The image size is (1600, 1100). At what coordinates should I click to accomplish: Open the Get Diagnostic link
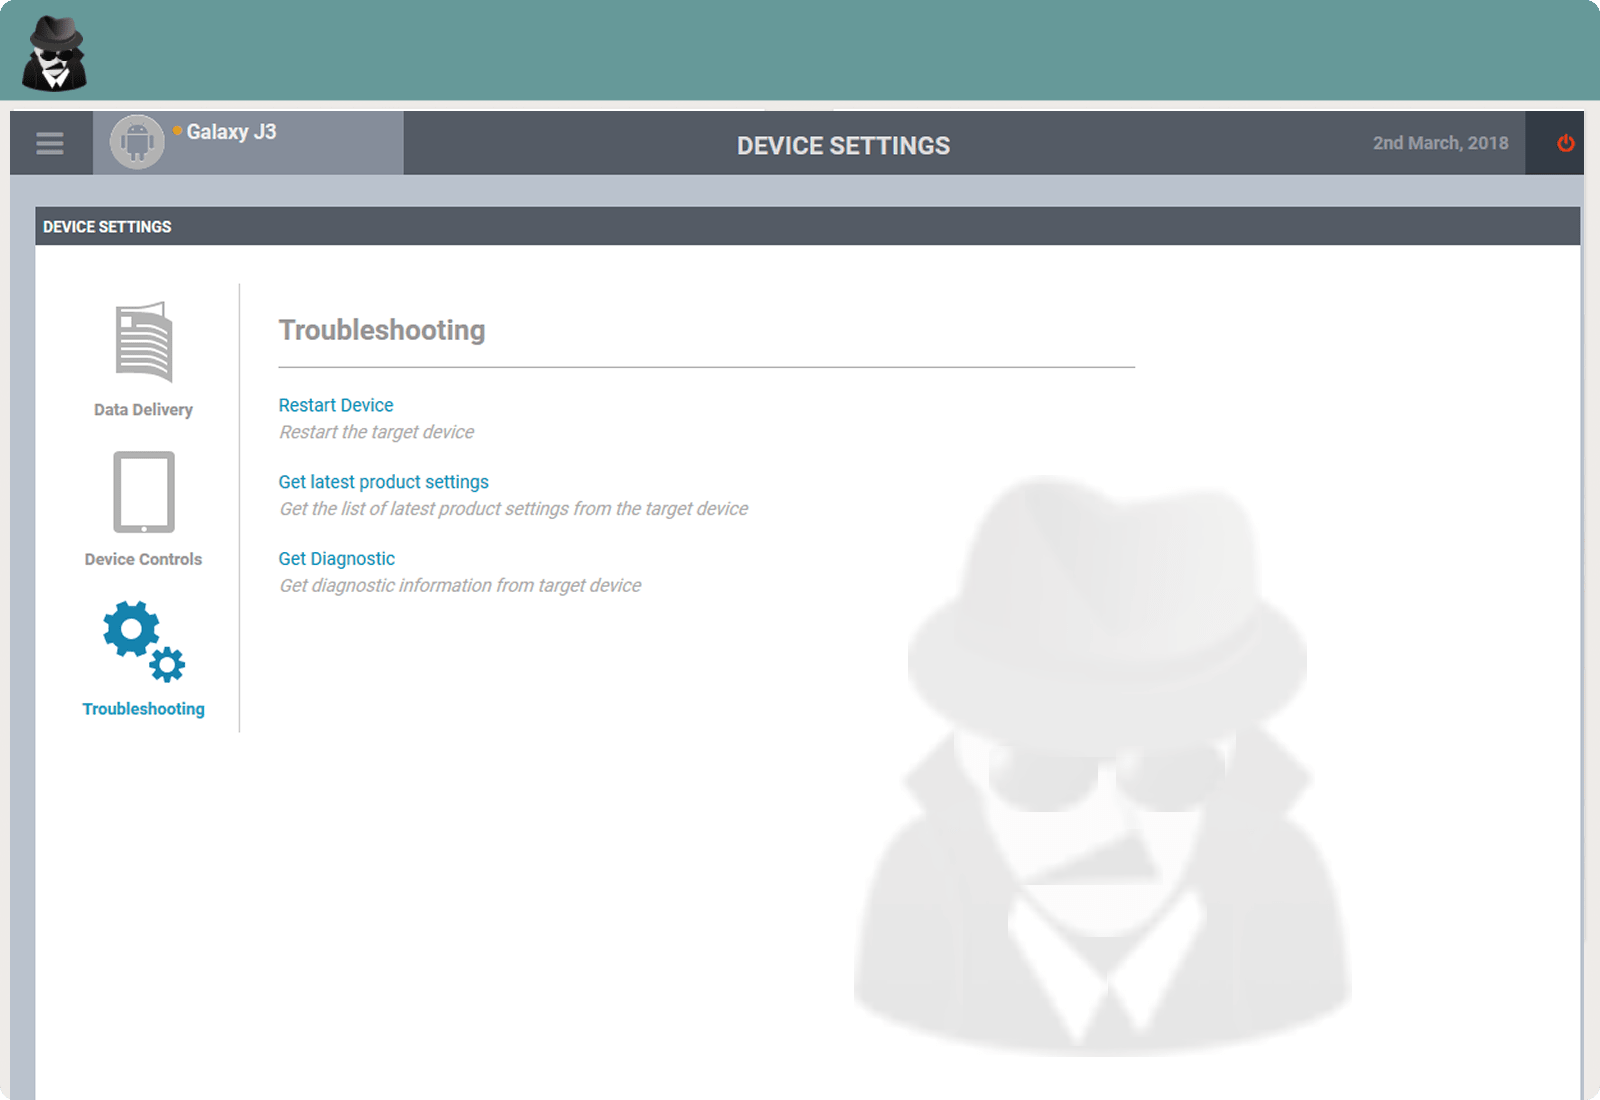coord(336,558)
